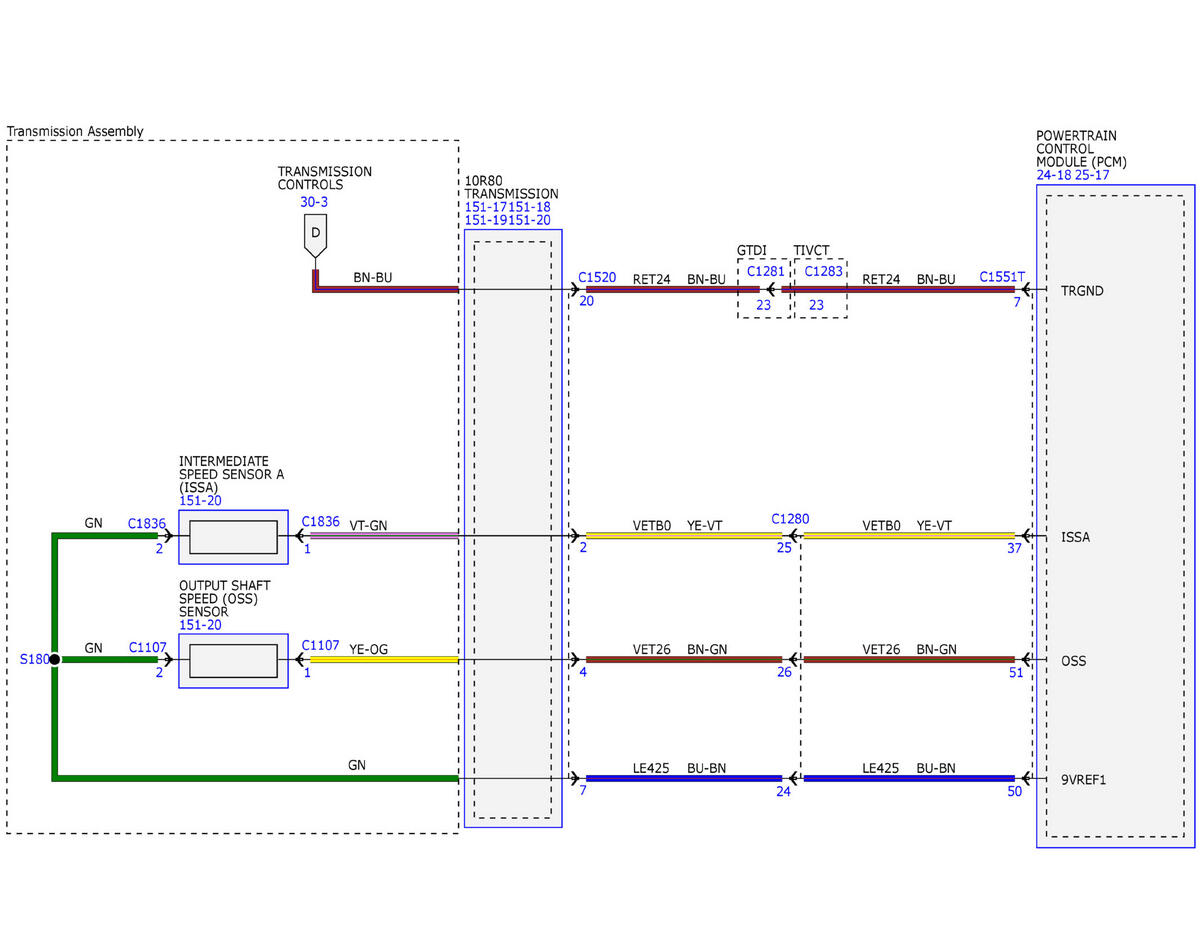The image size is (1200, 927).
Task: Click connector label C1280
Action: (790, 519)
